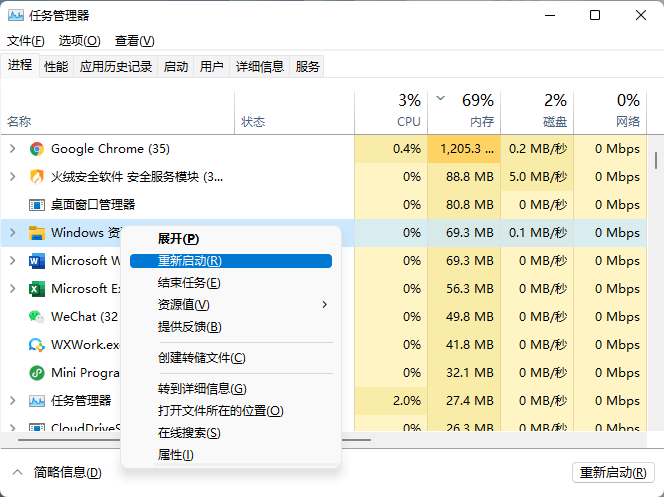
Task: Choose 打开文件所在的位置(O) in context menu
Action: pos(231,411)
